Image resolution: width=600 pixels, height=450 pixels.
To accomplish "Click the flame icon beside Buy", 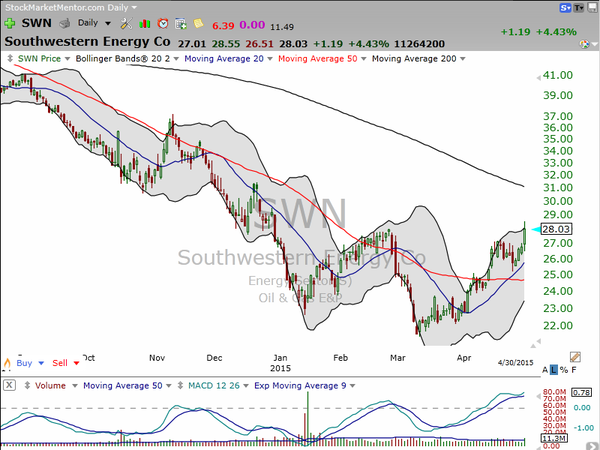I will pyautogui.click(x=7, y=363).
